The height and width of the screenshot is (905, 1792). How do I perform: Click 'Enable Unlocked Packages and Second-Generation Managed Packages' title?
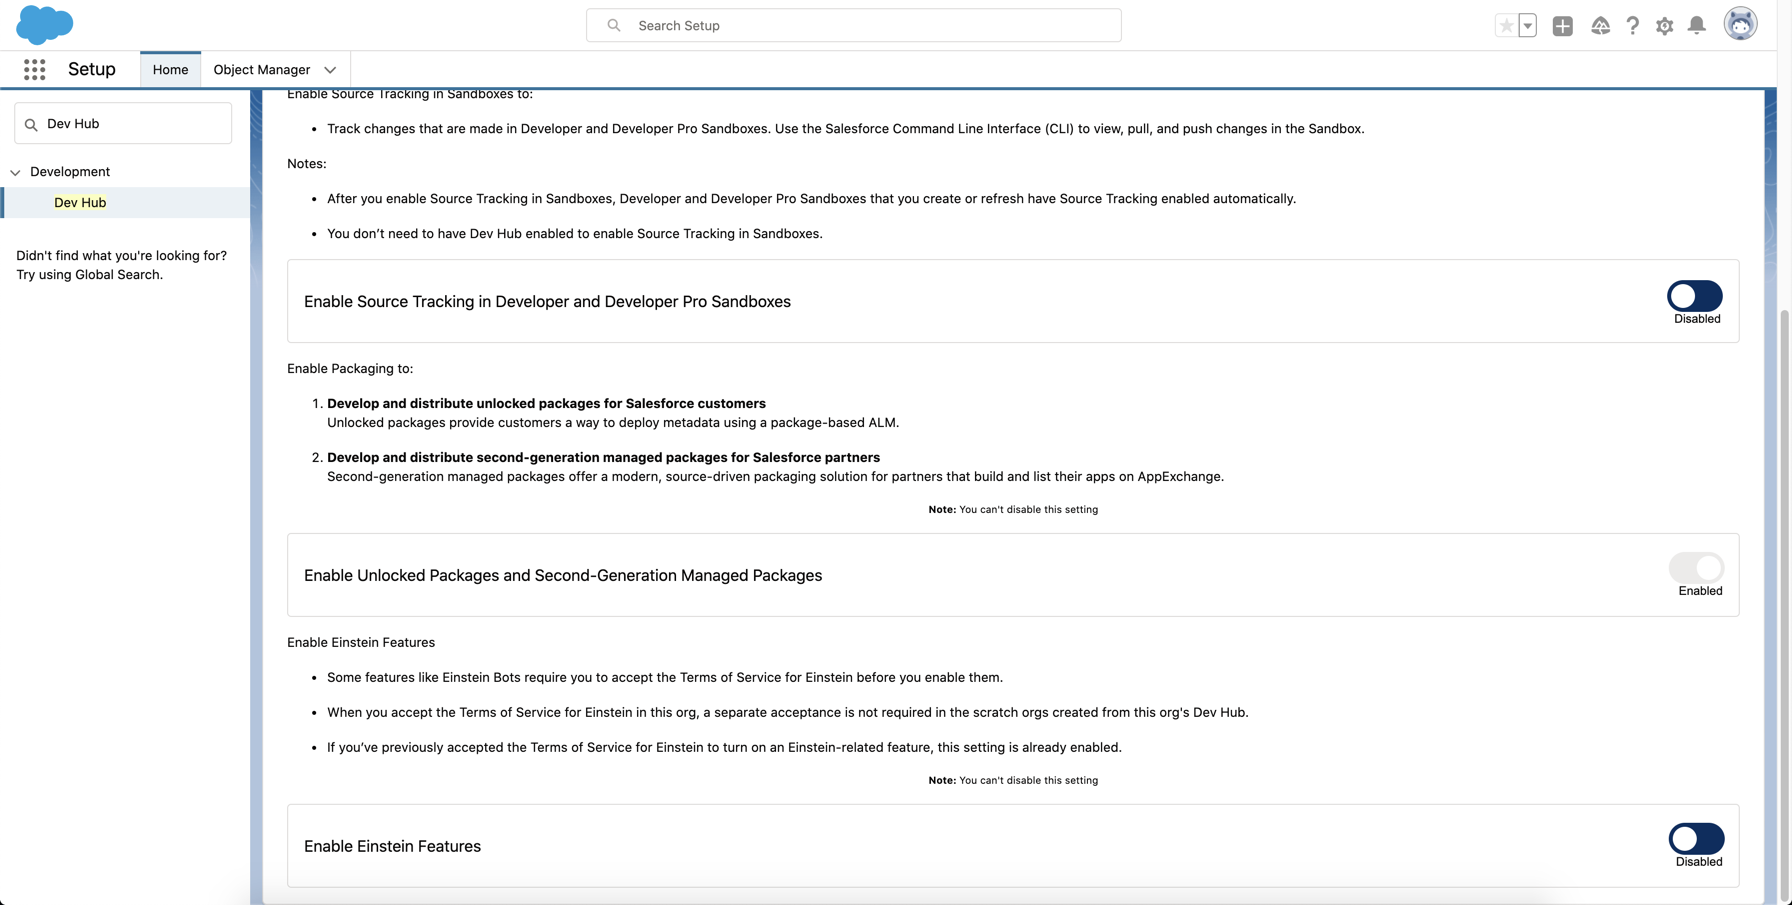(x=563, y=575)
